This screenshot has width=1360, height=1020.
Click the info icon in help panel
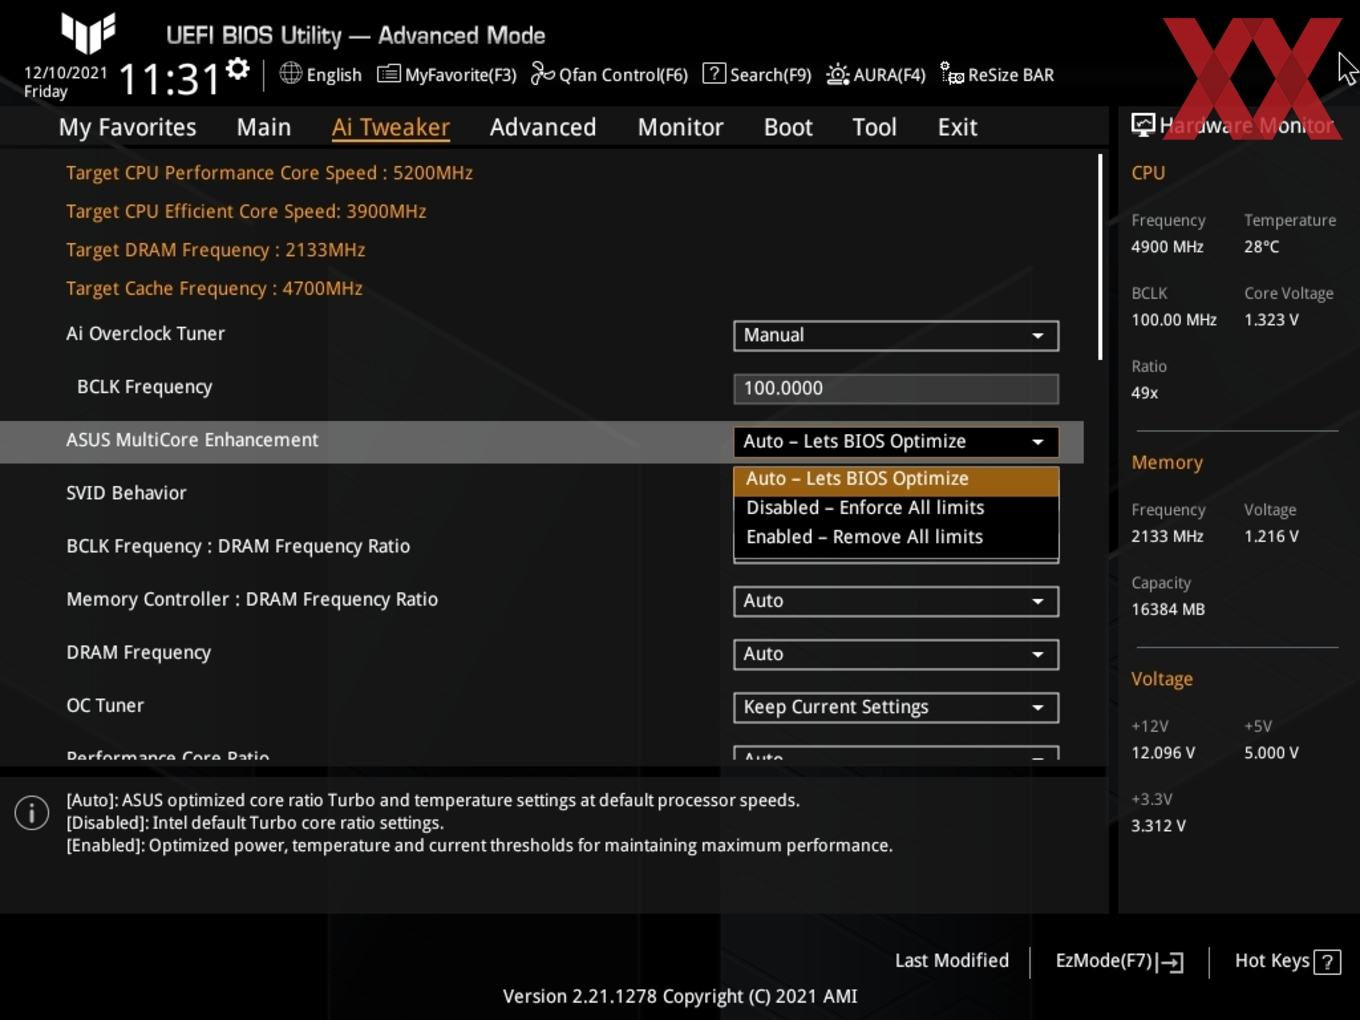click(32, 813)
